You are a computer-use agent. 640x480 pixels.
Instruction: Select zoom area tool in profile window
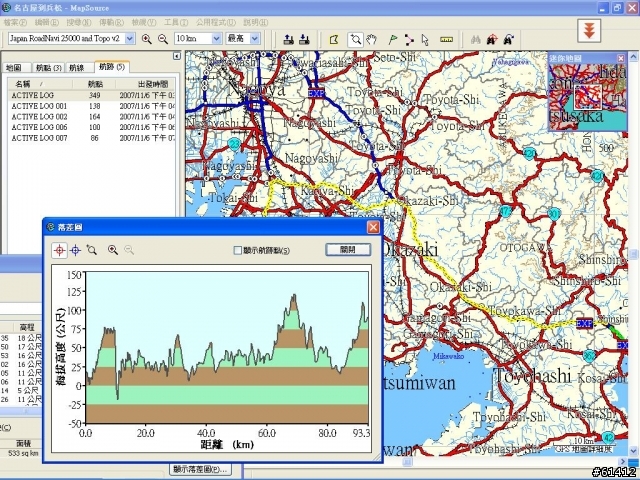tap(92, 250)
